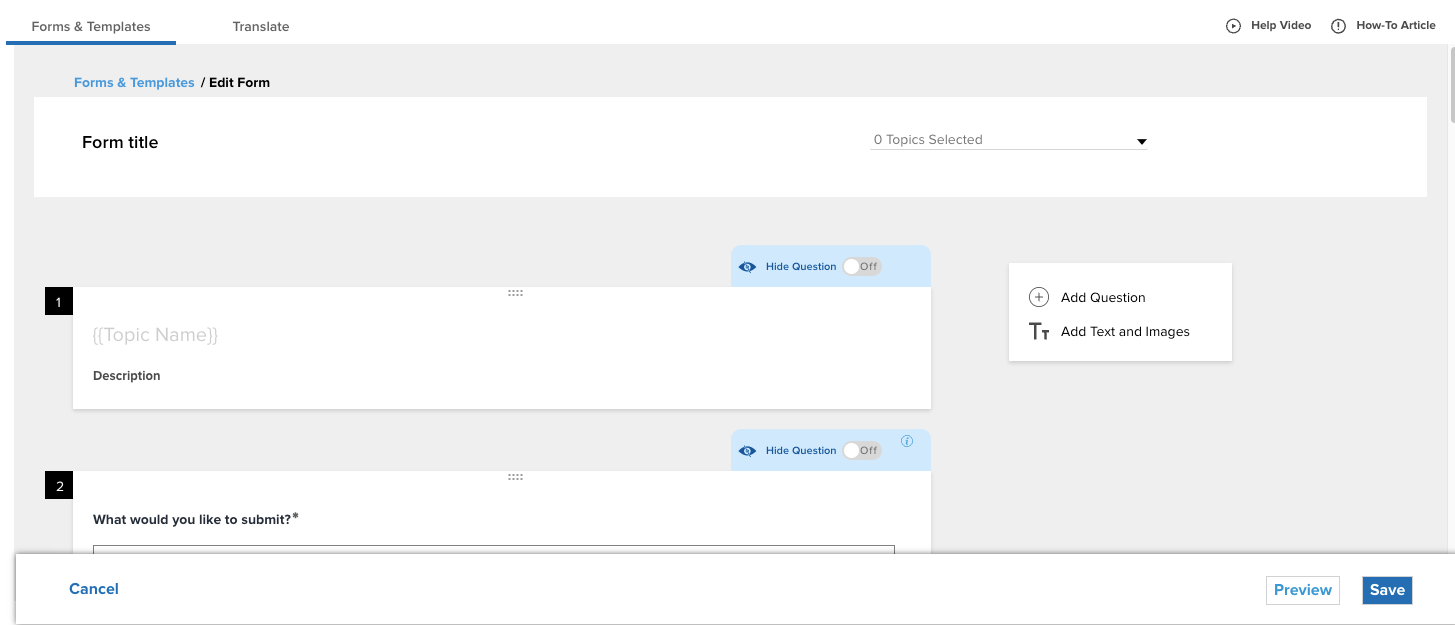Select the Forms & Templates tab
Image resolution: width=1455 pixels, height=625 pixels.
[91, 27]
